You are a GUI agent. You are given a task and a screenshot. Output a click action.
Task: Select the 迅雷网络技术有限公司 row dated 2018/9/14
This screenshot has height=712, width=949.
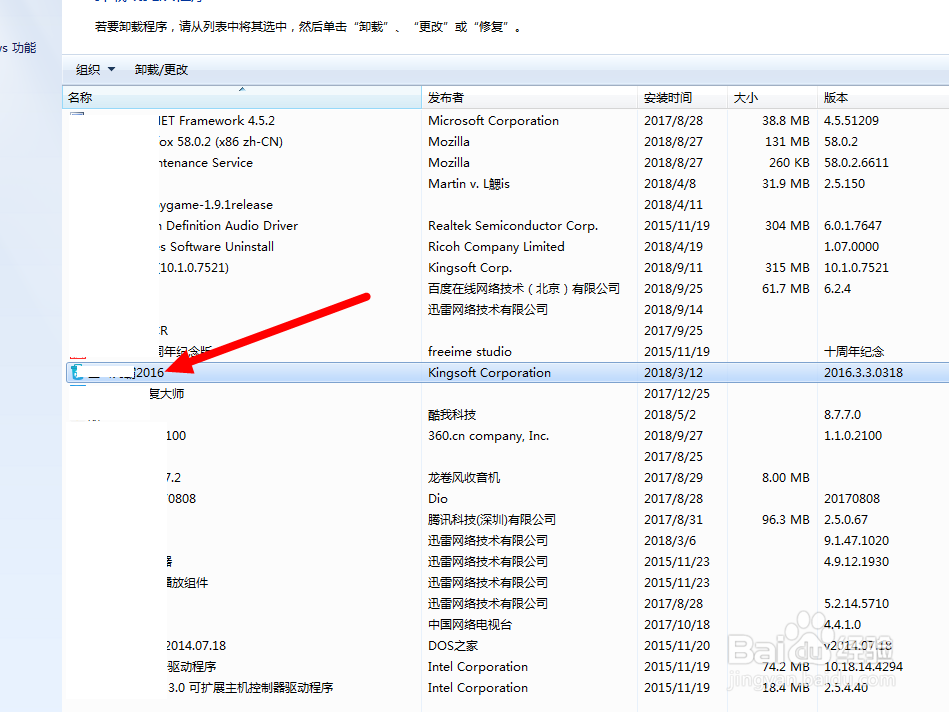[507, 309]
